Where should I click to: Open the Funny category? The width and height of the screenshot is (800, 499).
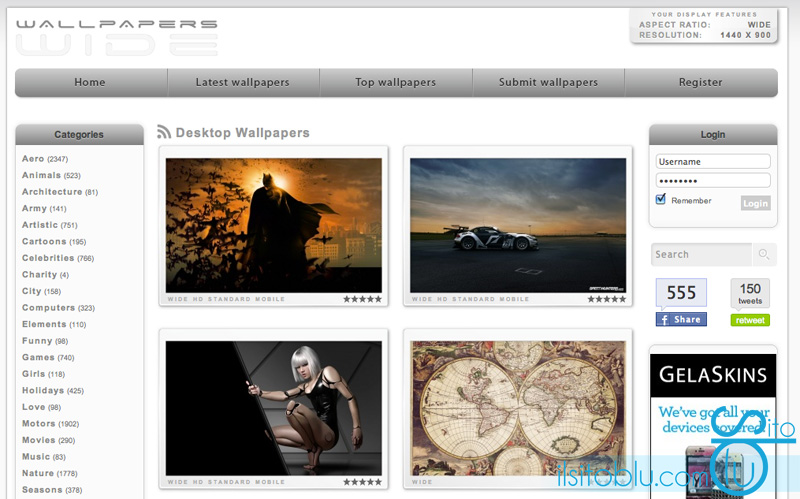pos(45,341)
